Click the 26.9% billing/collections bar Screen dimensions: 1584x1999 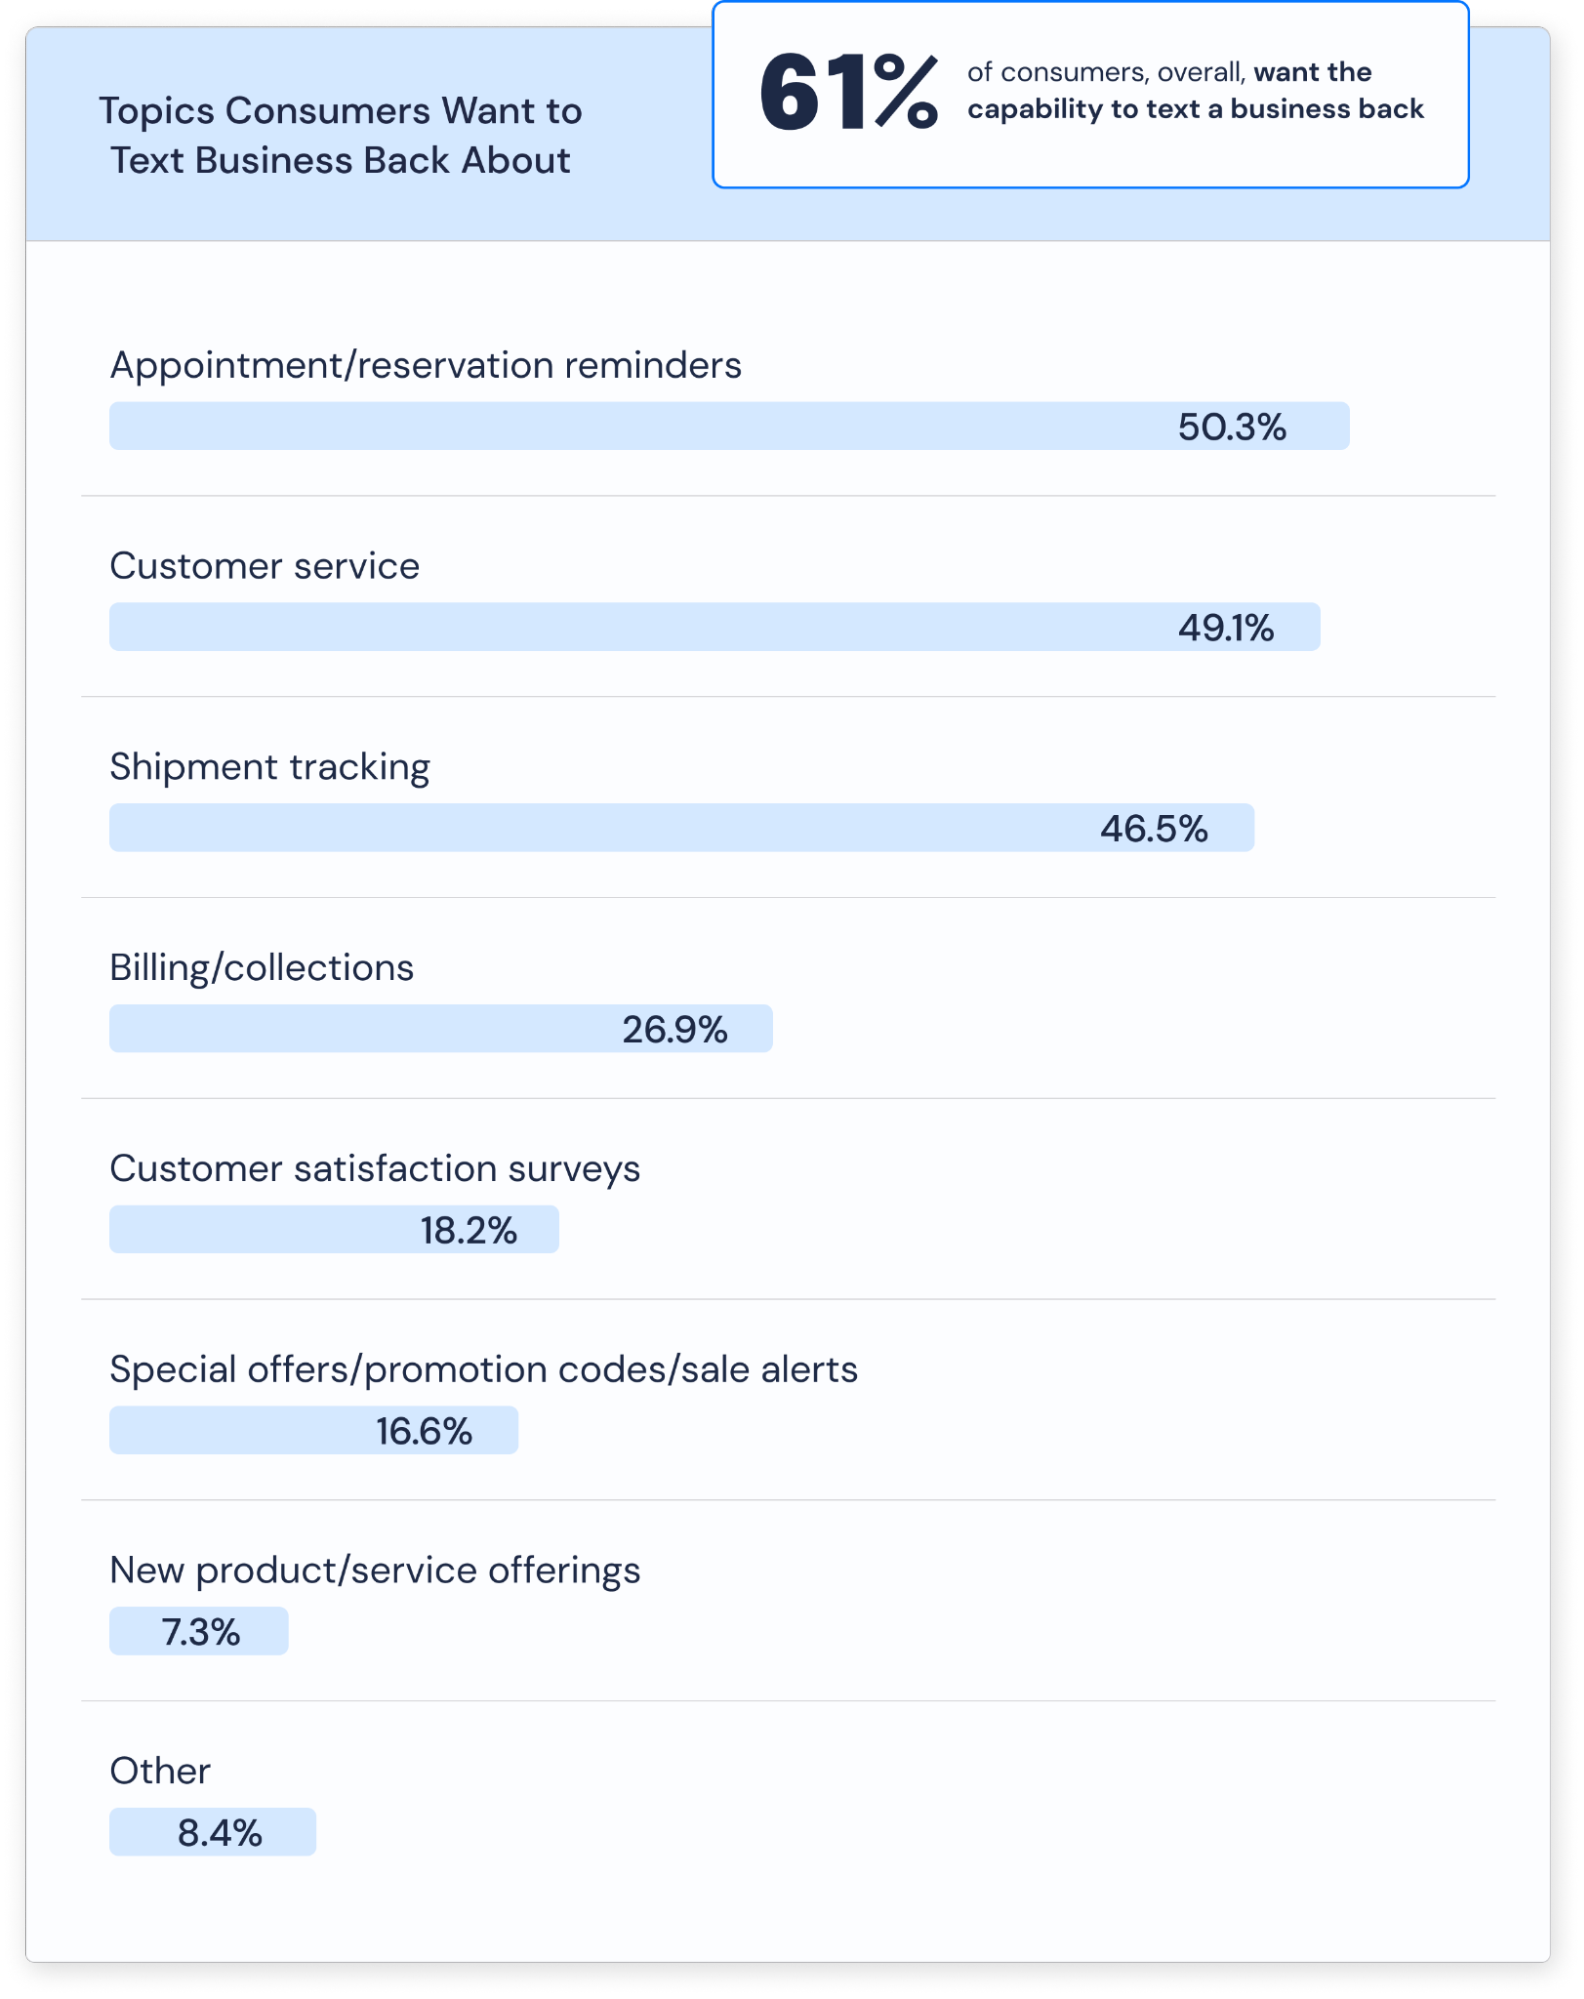440,1029
